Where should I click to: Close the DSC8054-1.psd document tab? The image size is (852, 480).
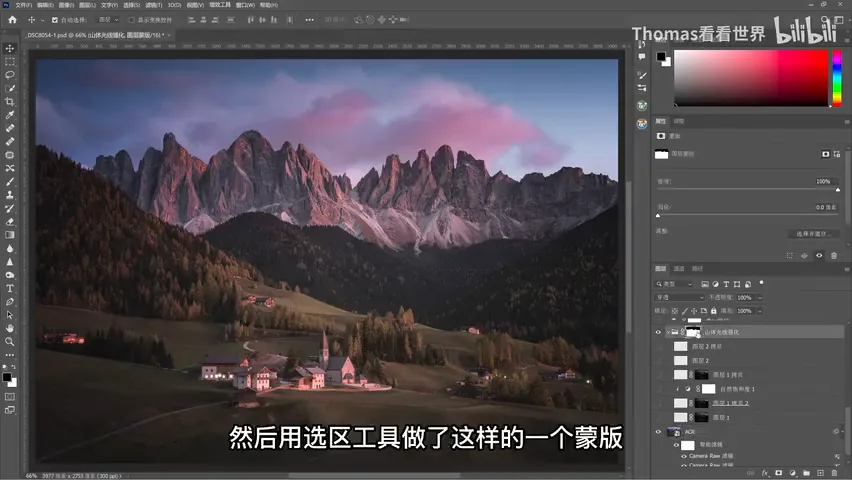[169, 35]
